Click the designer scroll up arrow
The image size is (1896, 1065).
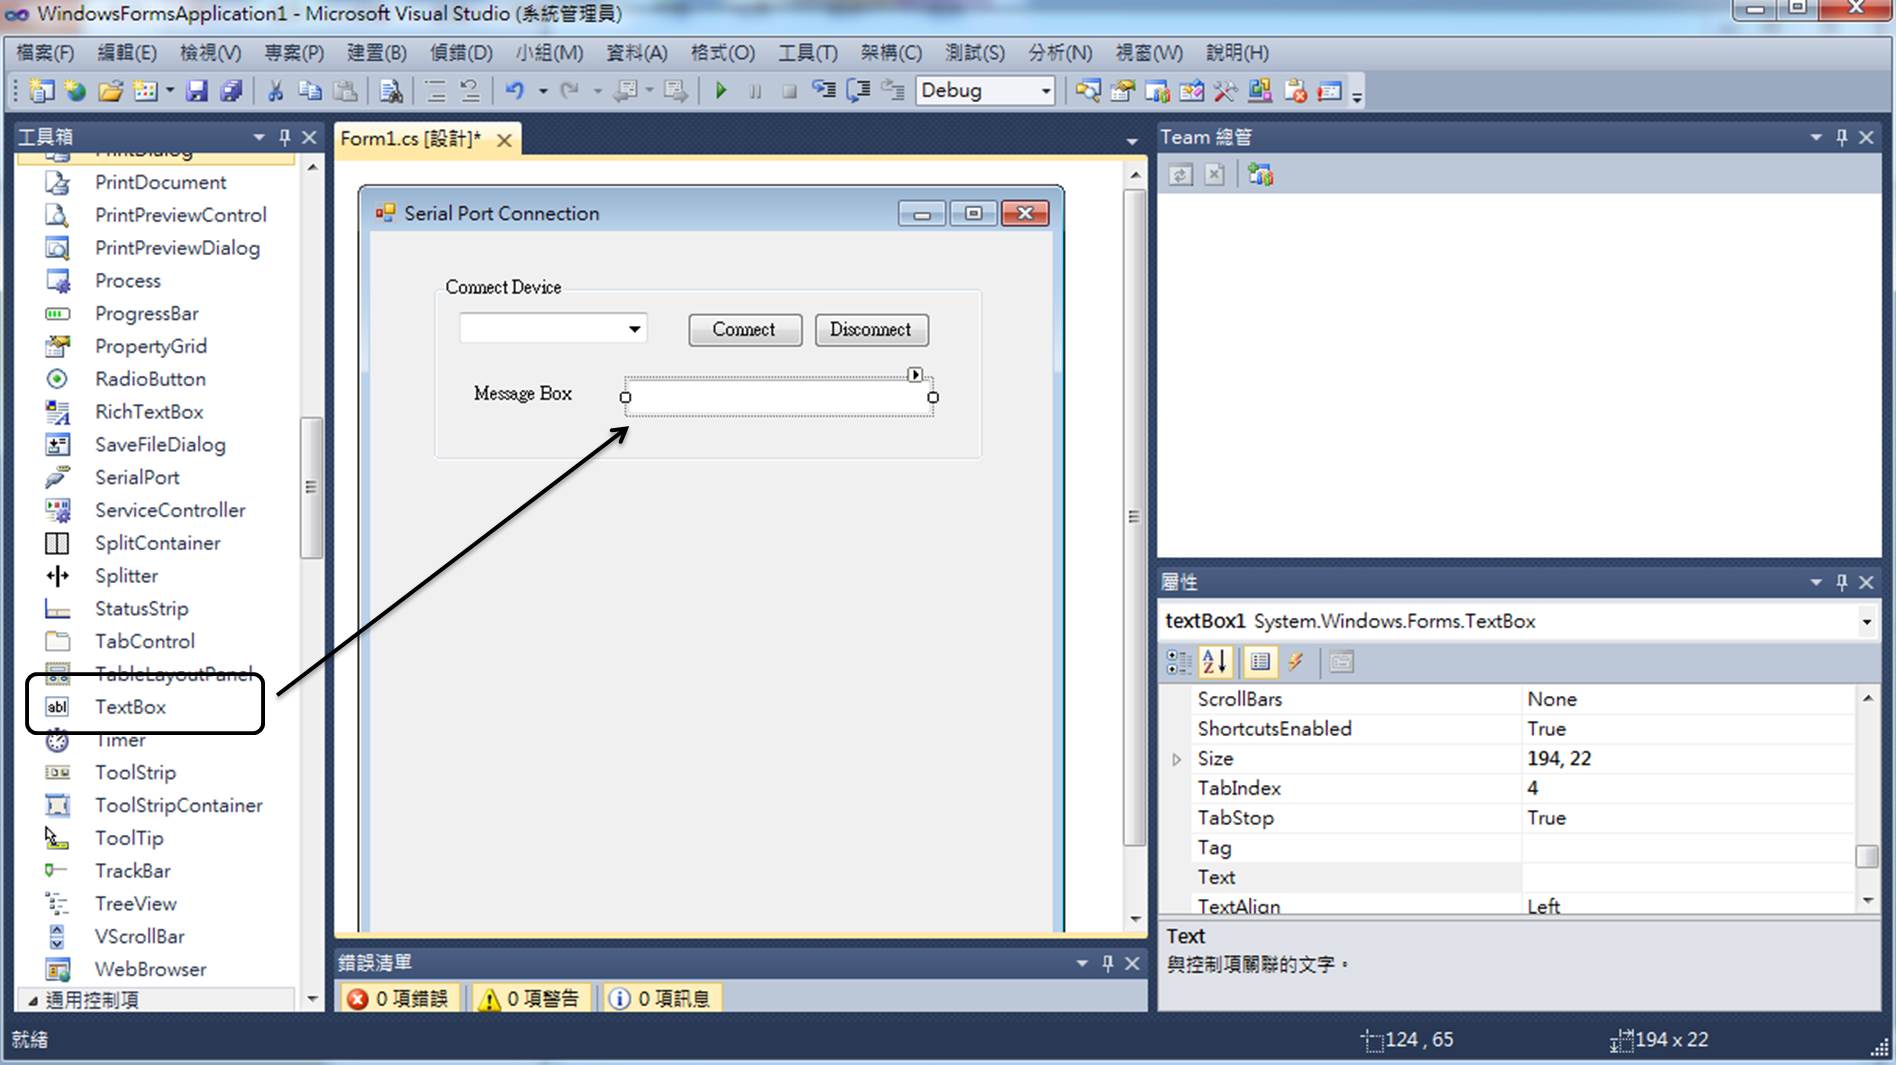[x=1135, y=175]
